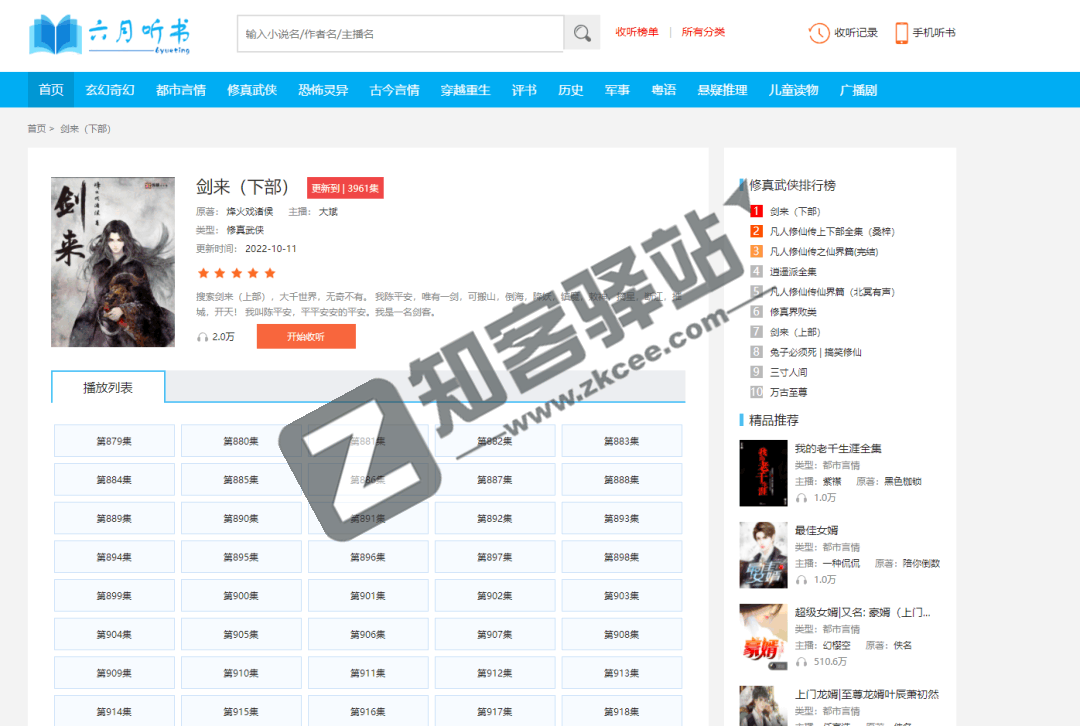Open the 豪婿 cover thumbnail
The image size is (1080, 726).
click(x=763, y=636)
